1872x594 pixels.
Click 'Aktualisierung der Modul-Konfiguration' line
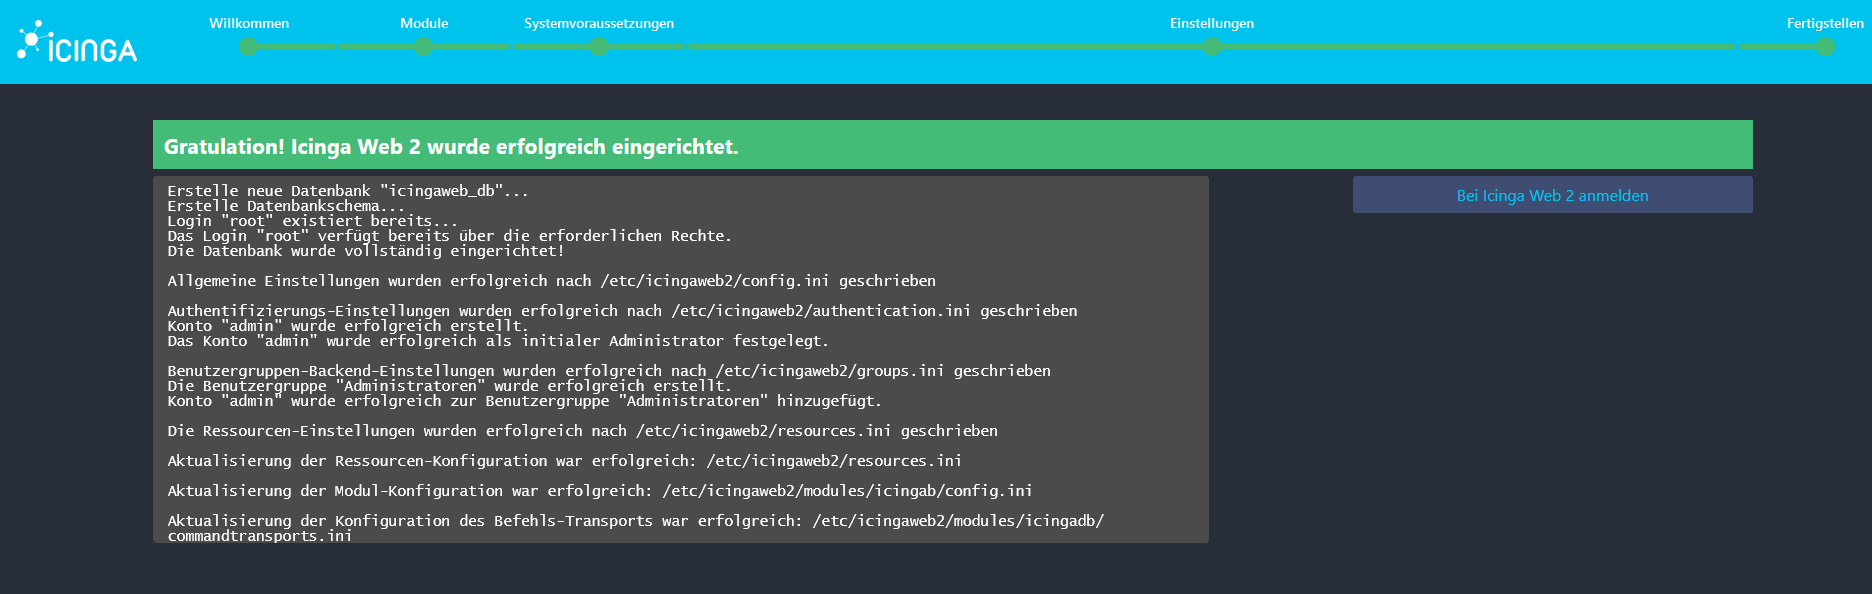(600, 491)
